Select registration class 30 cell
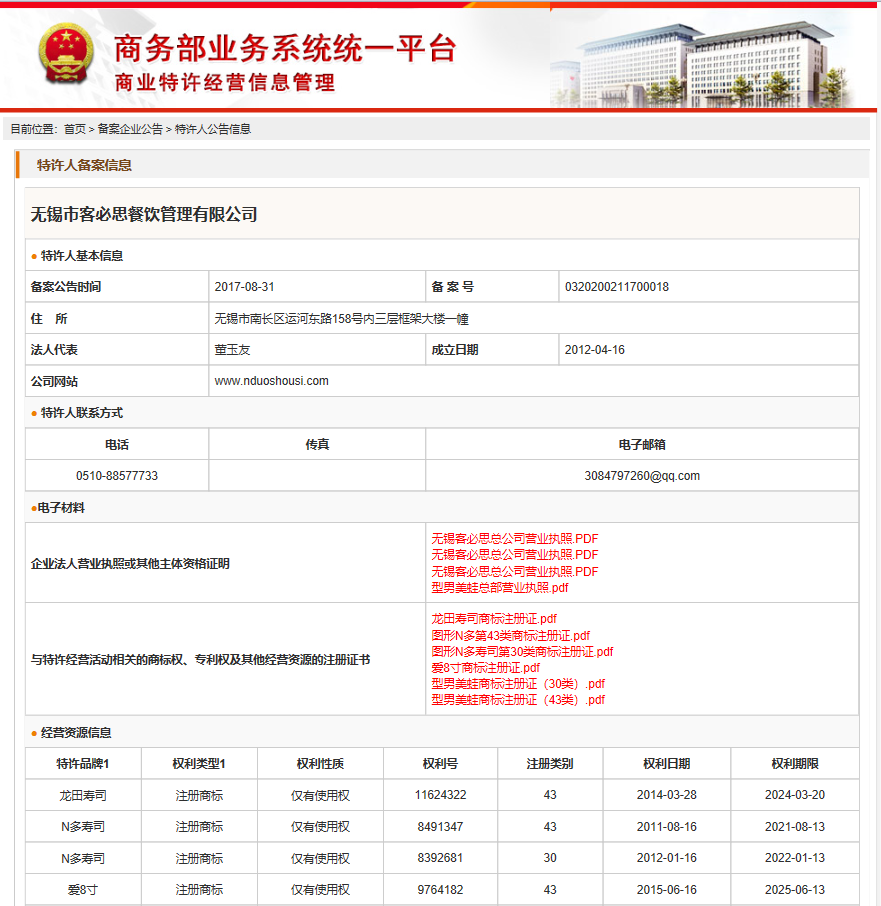This screenshot has height=906, width=881. coord(550,858)
